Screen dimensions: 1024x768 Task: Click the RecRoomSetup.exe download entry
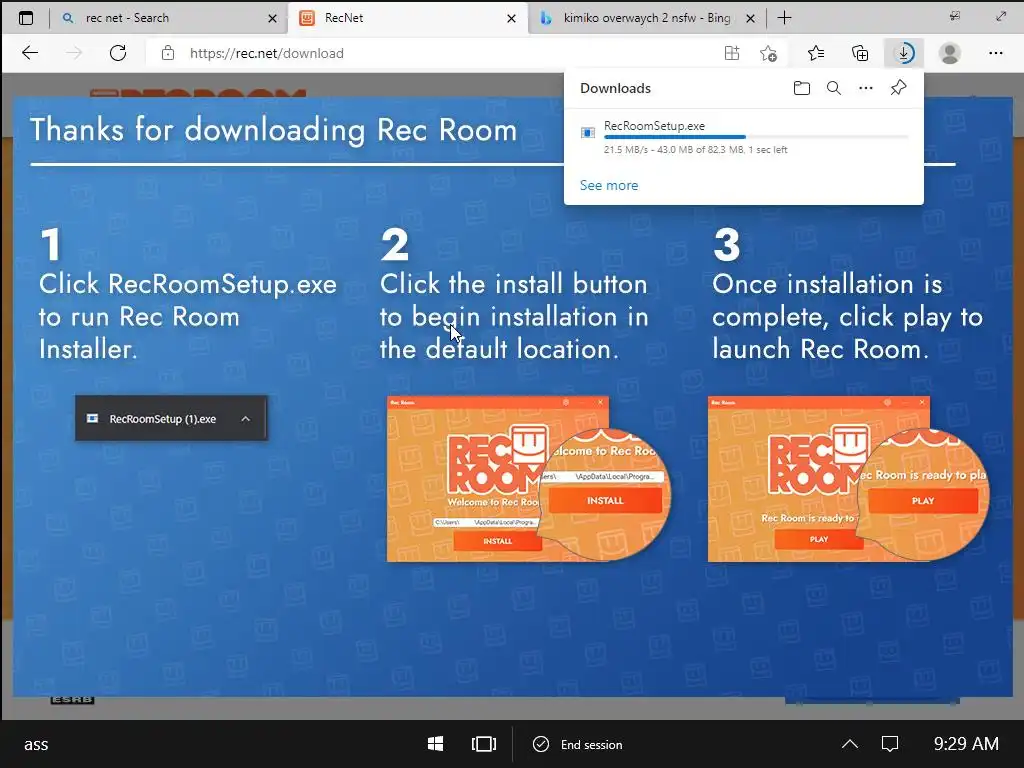click(744, 137)
